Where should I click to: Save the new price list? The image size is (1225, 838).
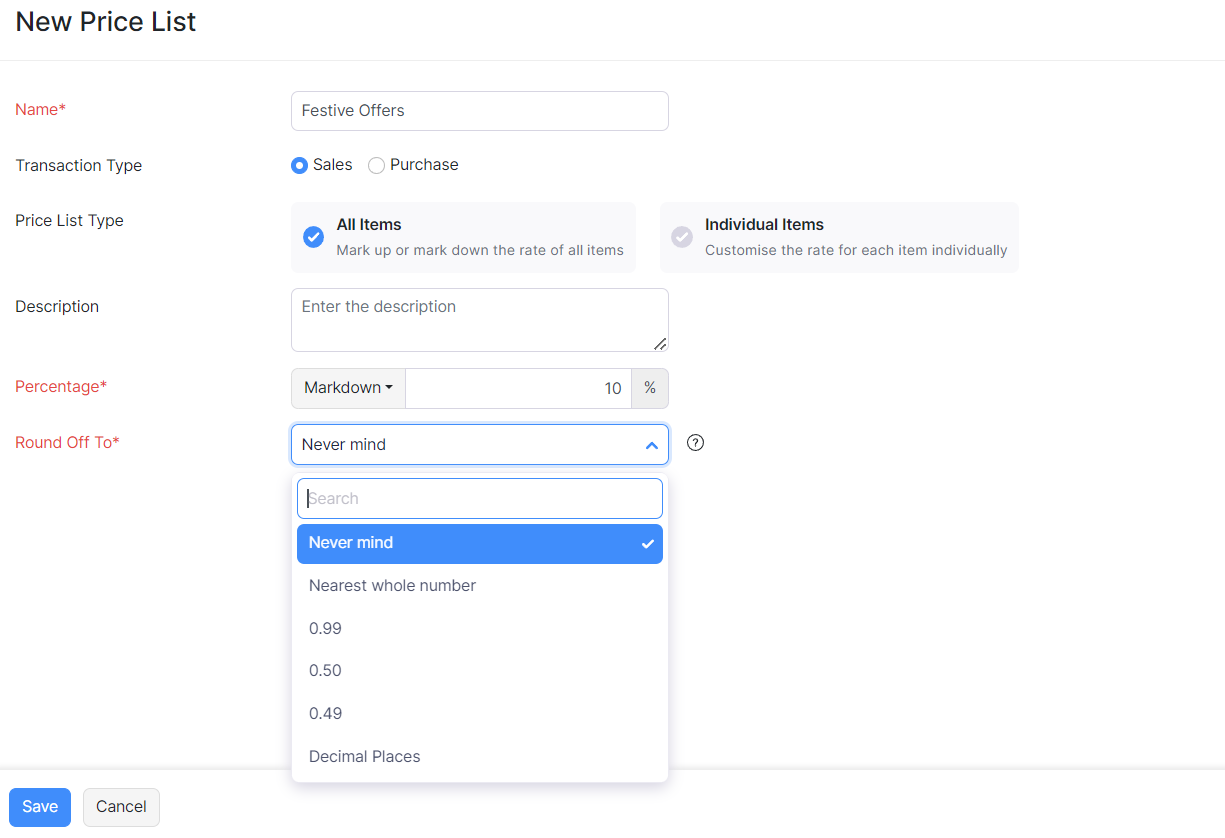[40, 807]
